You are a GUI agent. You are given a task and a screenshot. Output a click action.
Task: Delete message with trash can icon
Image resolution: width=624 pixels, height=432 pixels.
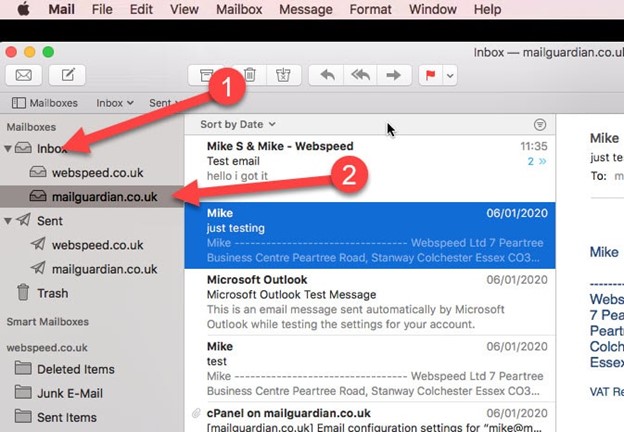[250, 75]
